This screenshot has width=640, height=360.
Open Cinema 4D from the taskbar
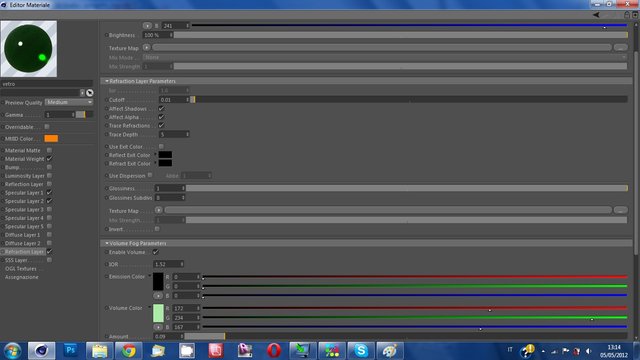click(x=41, y=351)
